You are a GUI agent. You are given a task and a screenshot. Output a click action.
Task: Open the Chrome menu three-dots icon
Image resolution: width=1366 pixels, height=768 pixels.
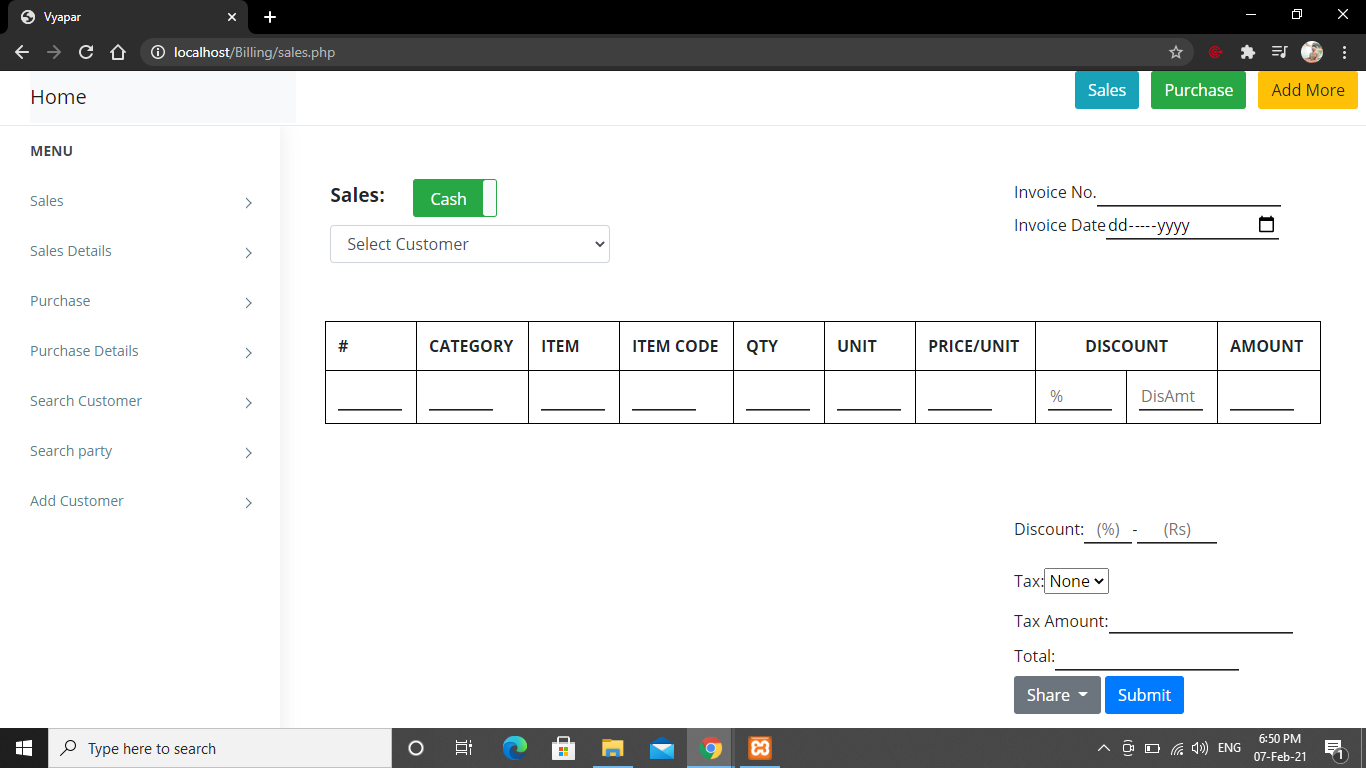pyautogui.click(x=1345, y=52)
